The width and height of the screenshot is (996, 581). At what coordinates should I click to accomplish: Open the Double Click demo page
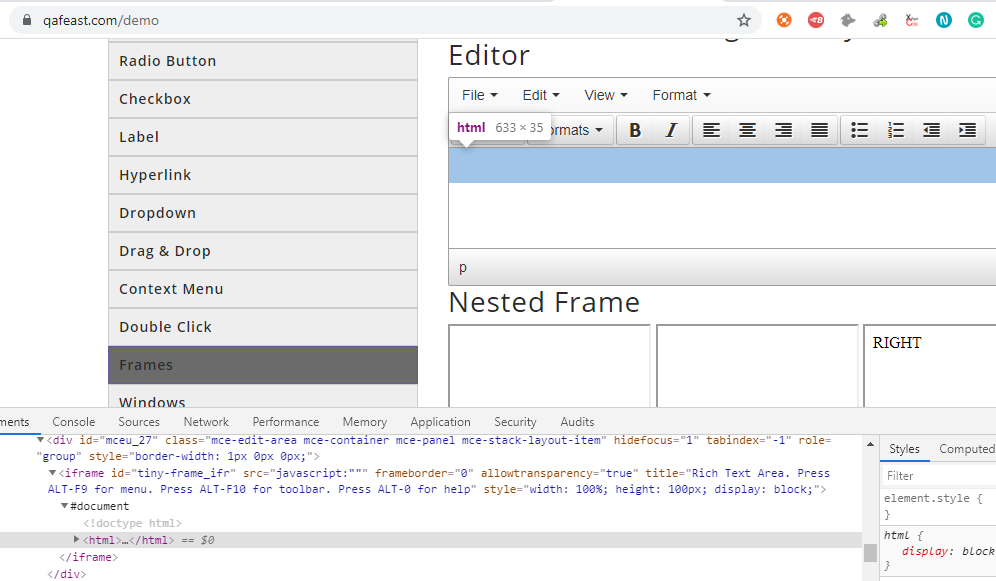262,326
